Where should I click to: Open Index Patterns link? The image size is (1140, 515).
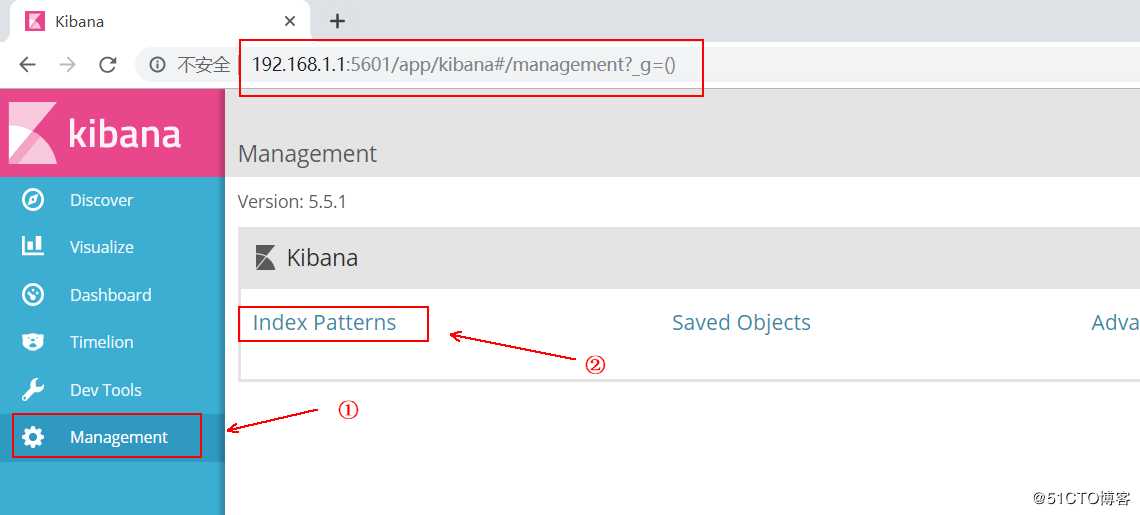tap(324, 322)
